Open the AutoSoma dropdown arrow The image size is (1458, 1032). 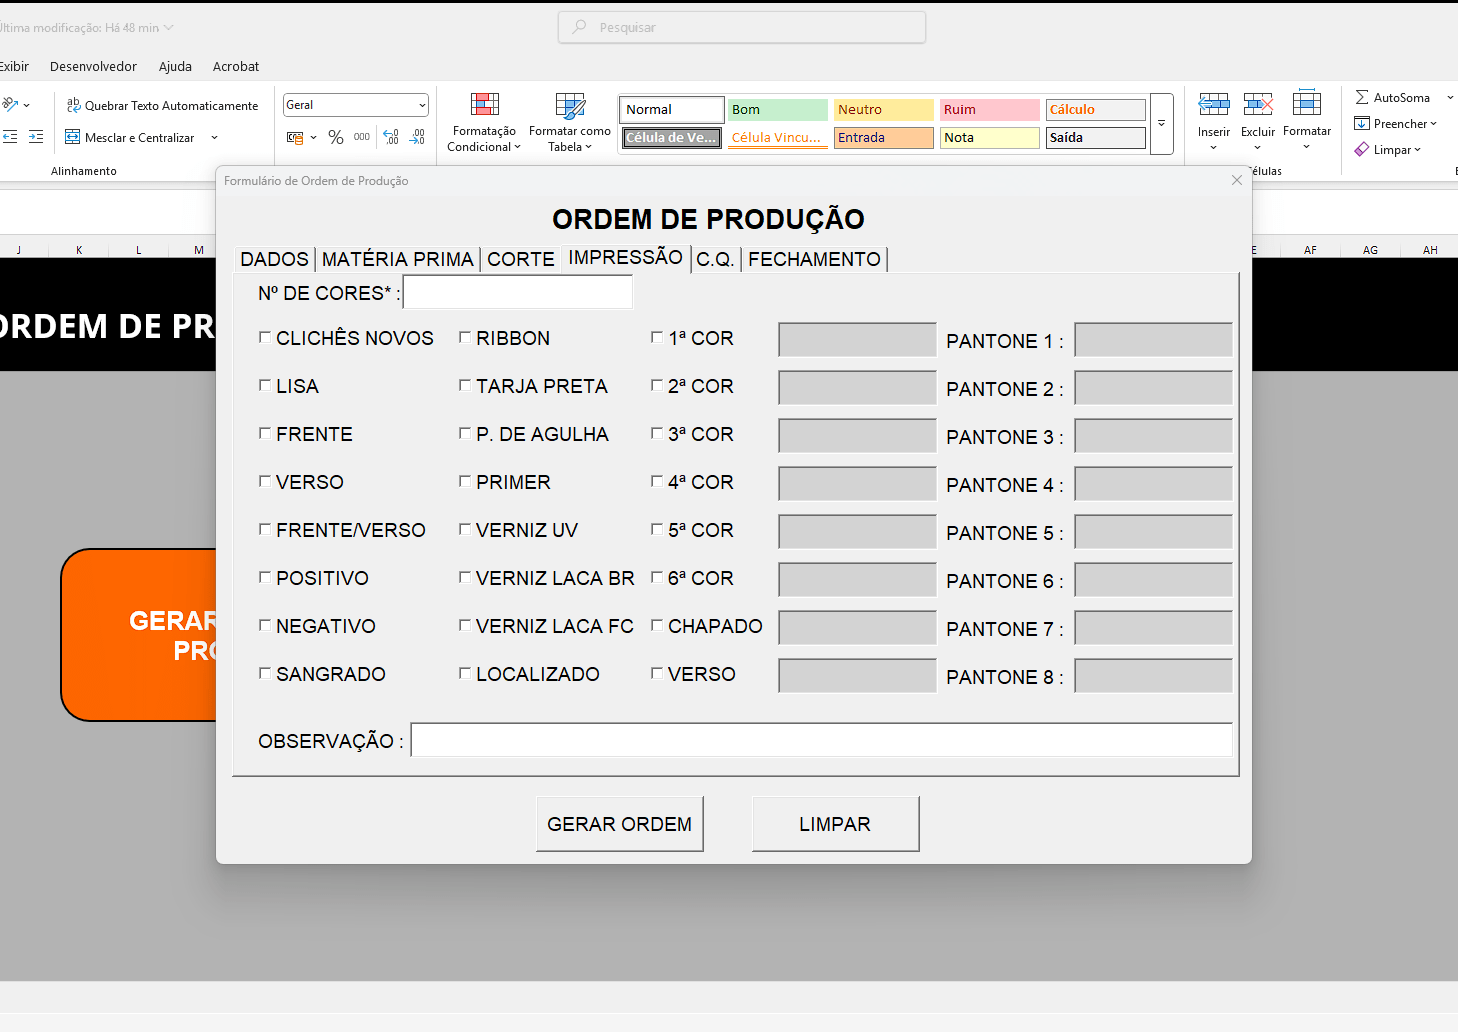1450,98
